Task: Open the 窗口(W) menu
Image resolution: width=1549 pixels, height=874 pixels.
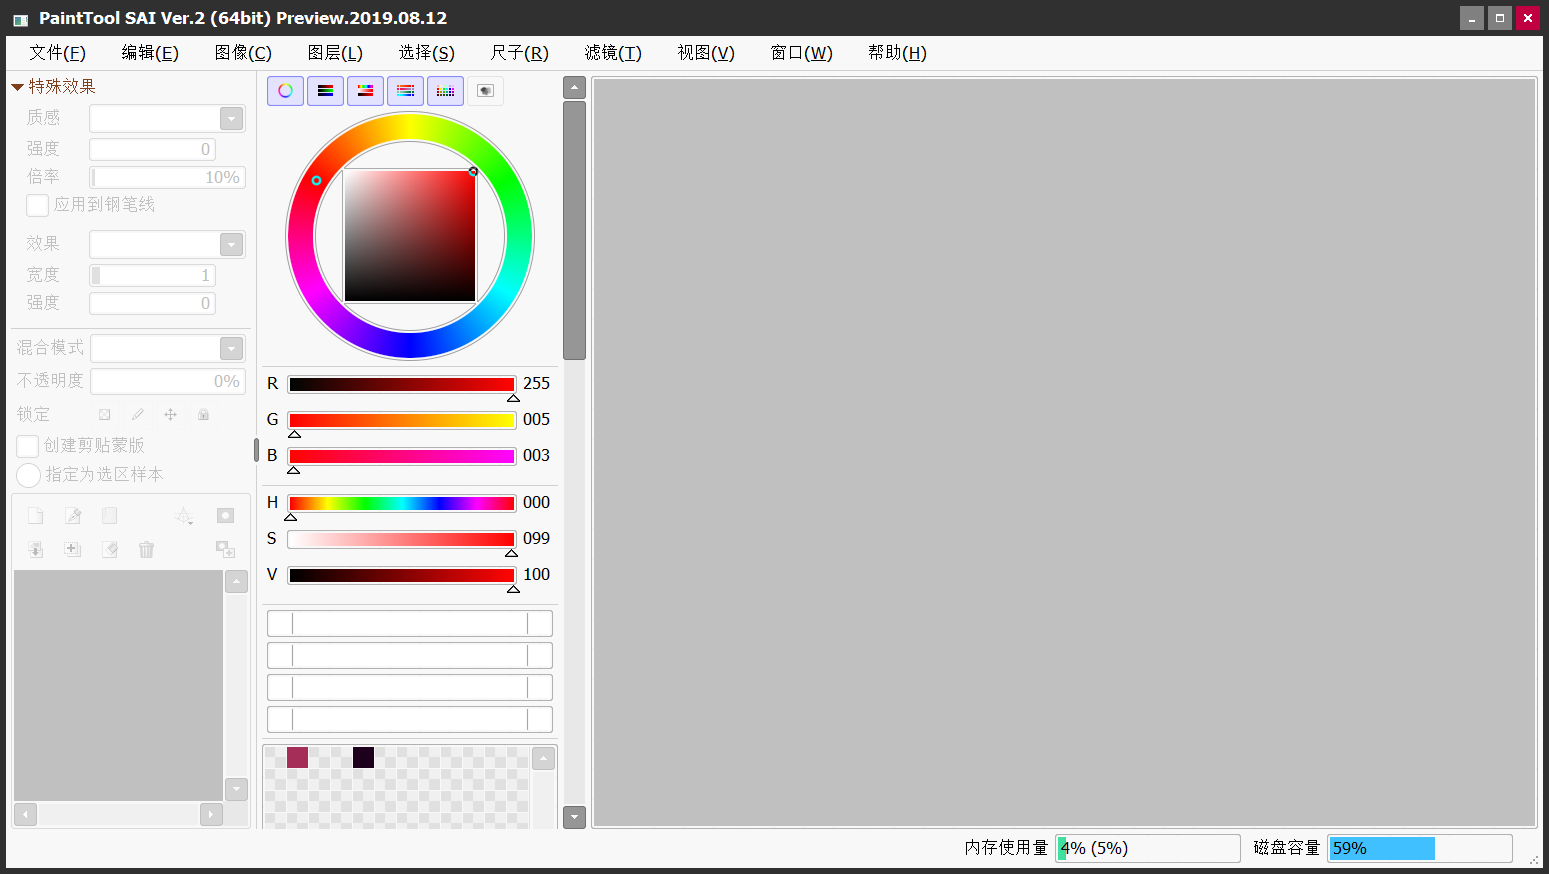Action: click(x=801, y=53)
